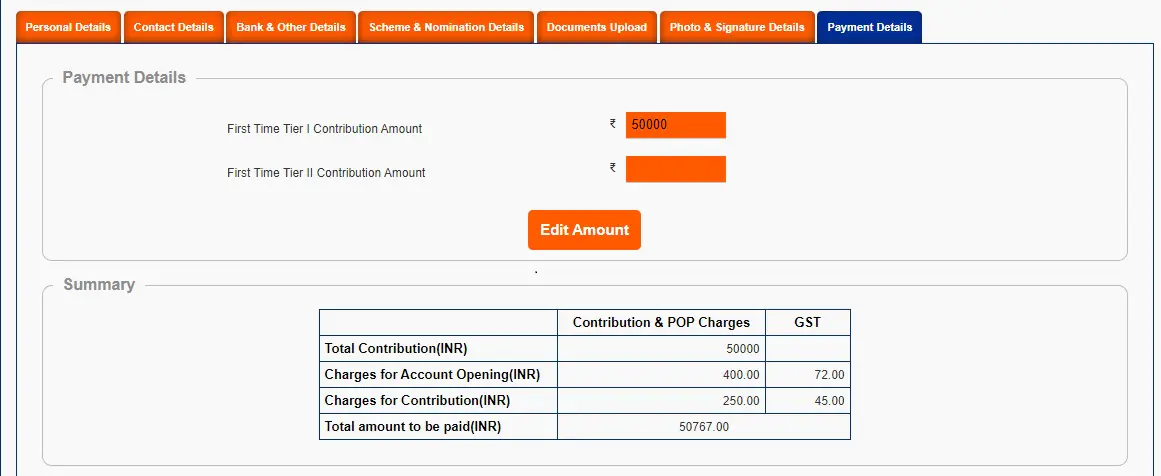This screenshot has width=1161, height=476.
Task: Select 'Charges for Account Opening(INR)' row label
Action: point(432,375)
